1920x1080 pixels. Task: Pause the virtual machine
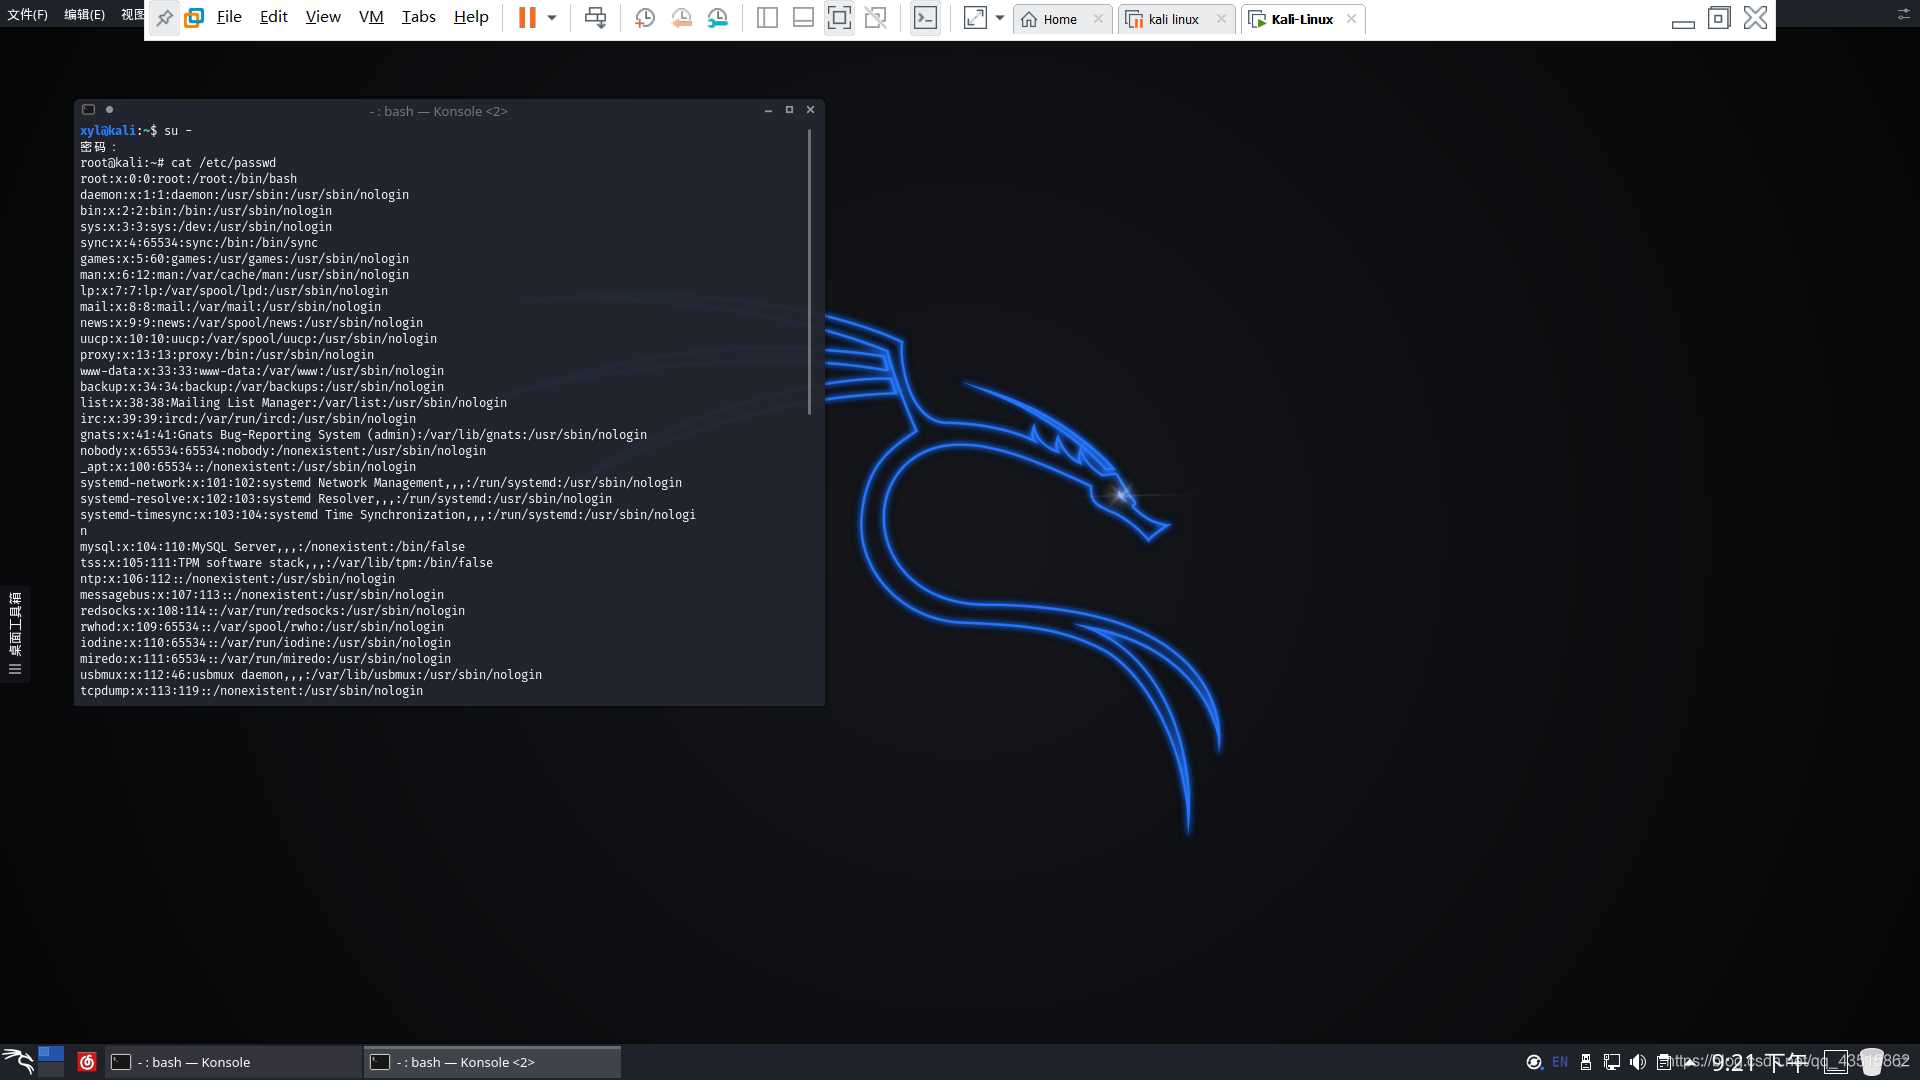(x=527, y=18)
